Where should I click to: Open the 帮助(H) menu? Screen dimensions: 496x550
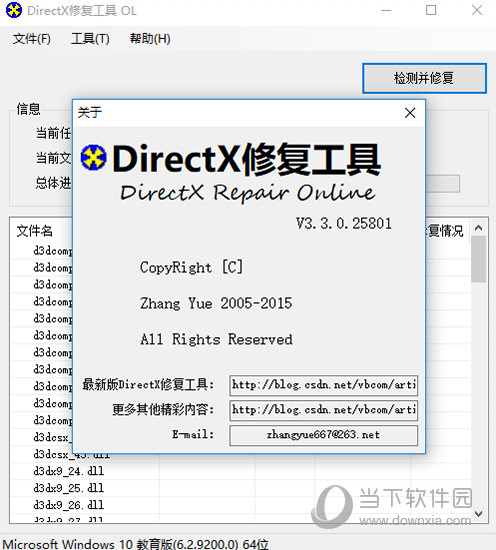[x=150, y=39]
